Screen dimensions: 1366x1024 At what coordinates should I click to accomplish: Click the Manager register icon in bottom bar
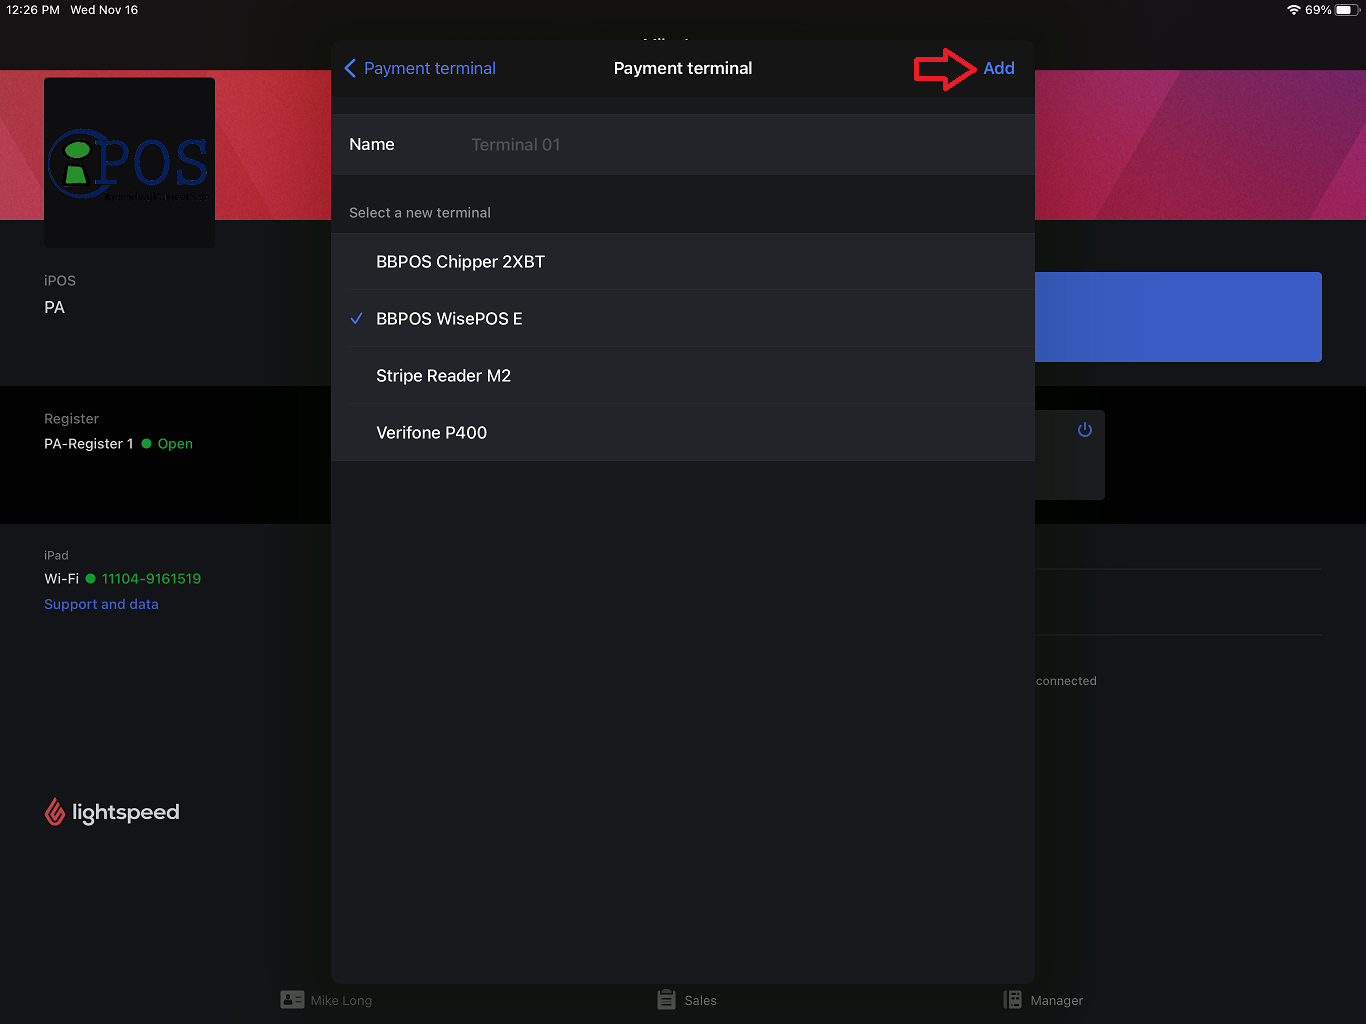coord(1012,1000)
